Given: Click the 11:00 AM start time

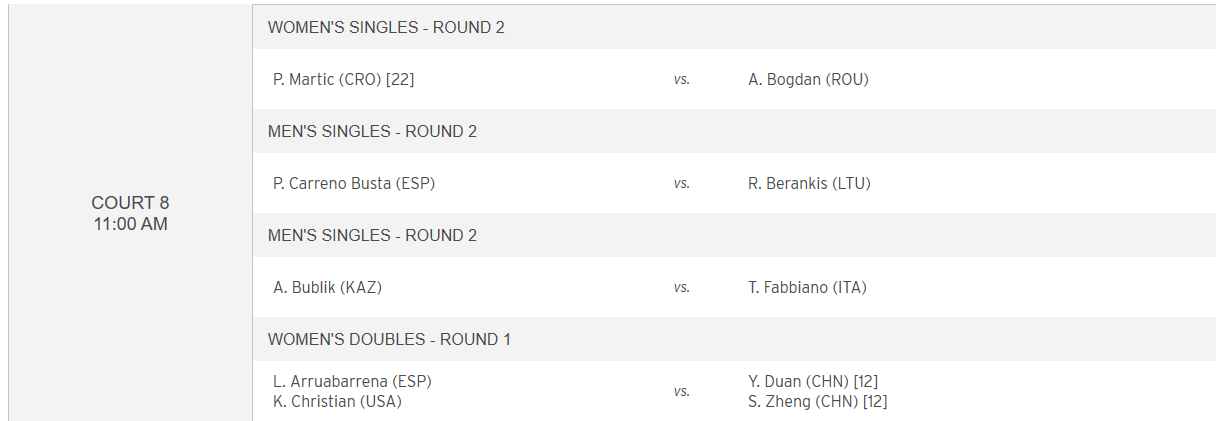Looking at the screenshot, I should click(130, 225).
